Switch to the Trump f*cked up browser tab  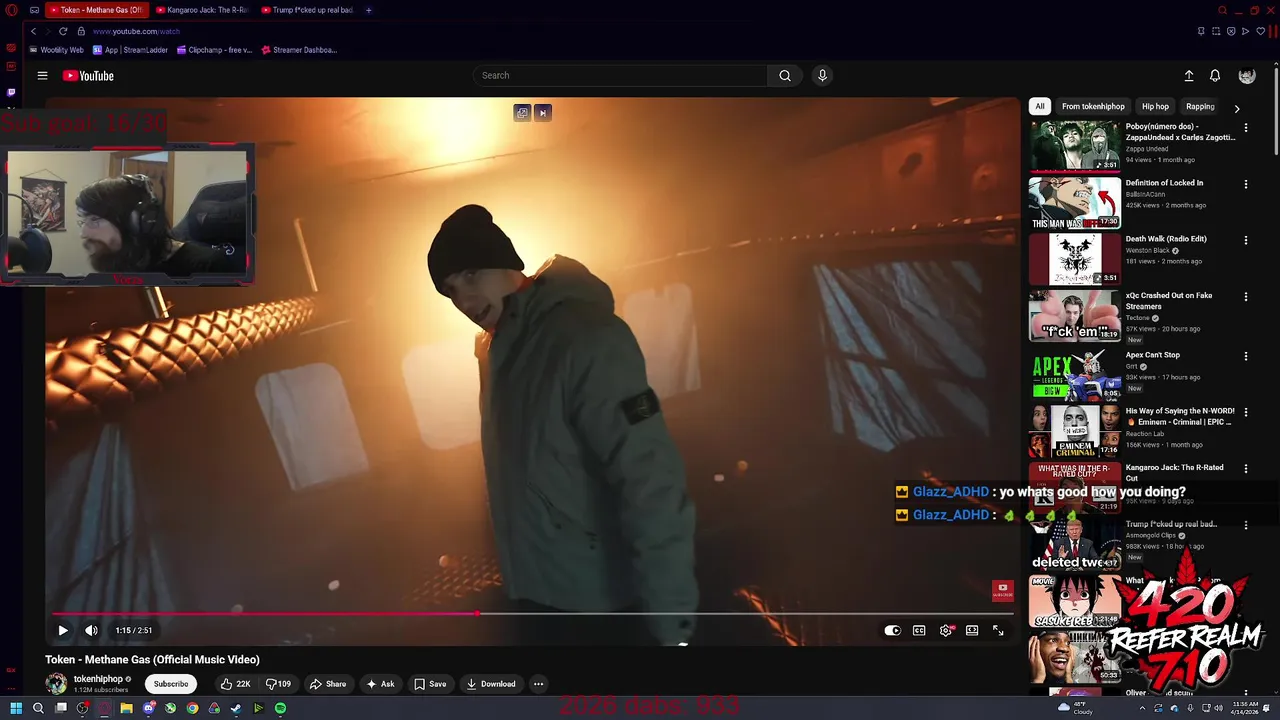[307, 10]
